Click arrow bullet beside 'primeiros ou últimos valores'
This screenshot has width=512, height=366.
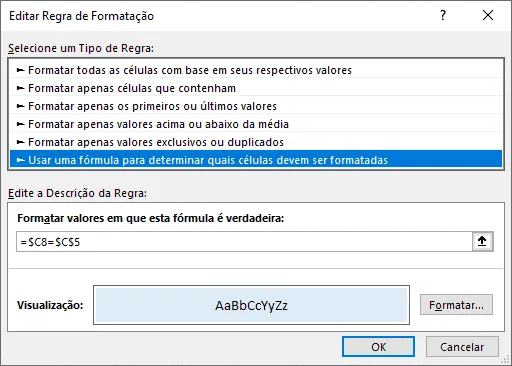pyautogui.click(x=21, y=106)
